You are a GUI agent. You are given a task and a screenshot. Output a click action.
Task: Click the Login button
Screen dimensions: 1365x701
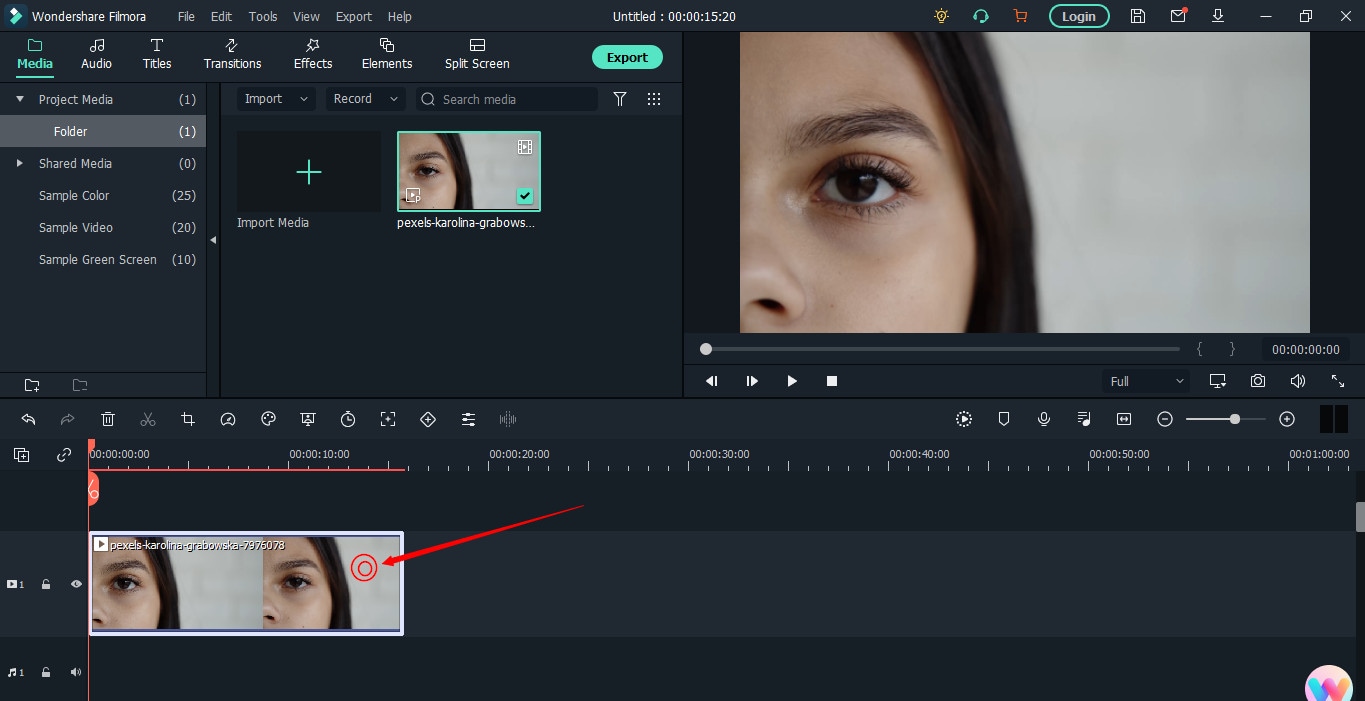1078,16
